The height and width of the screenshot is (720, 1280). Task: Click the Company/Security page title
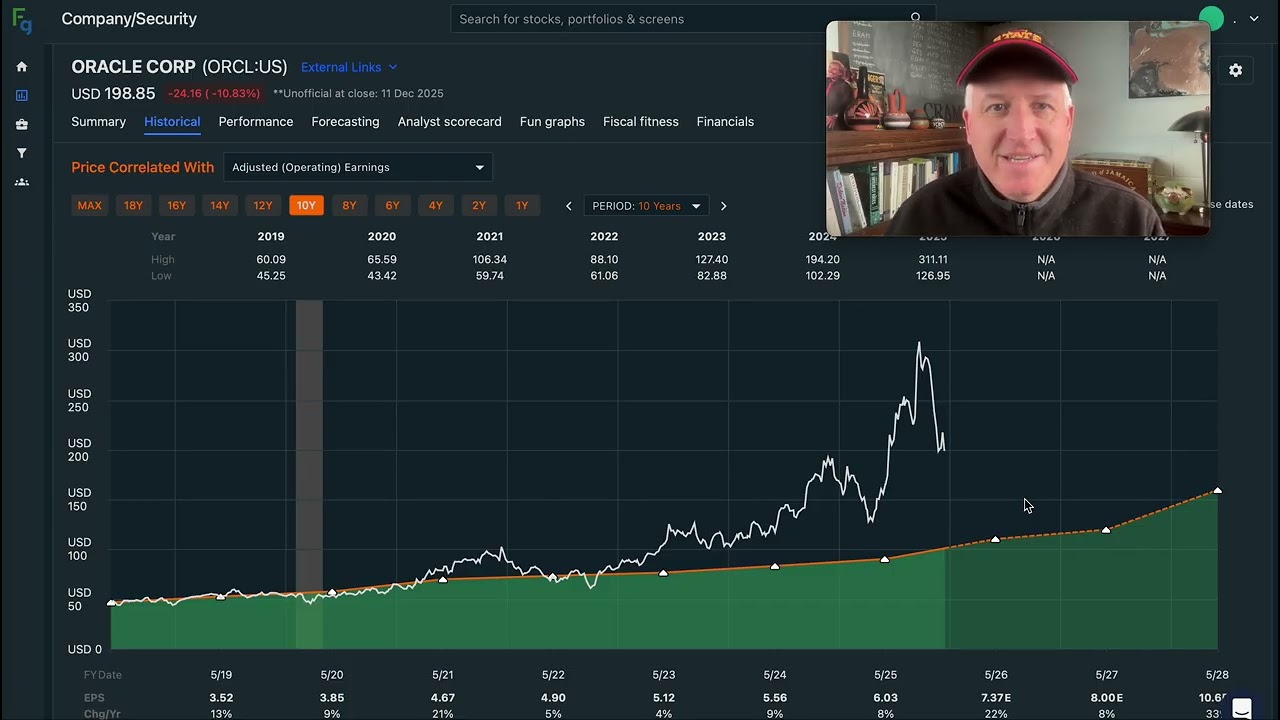tap(129, 19)
